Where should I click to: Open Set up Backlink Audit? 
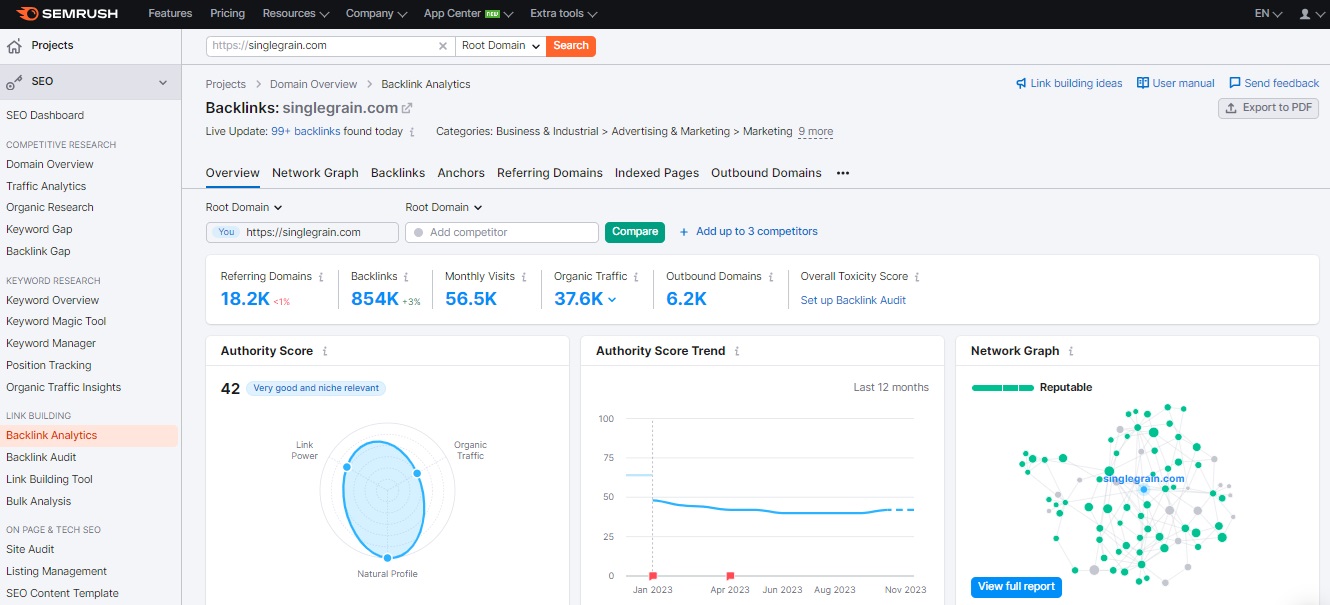click(853, 300)
